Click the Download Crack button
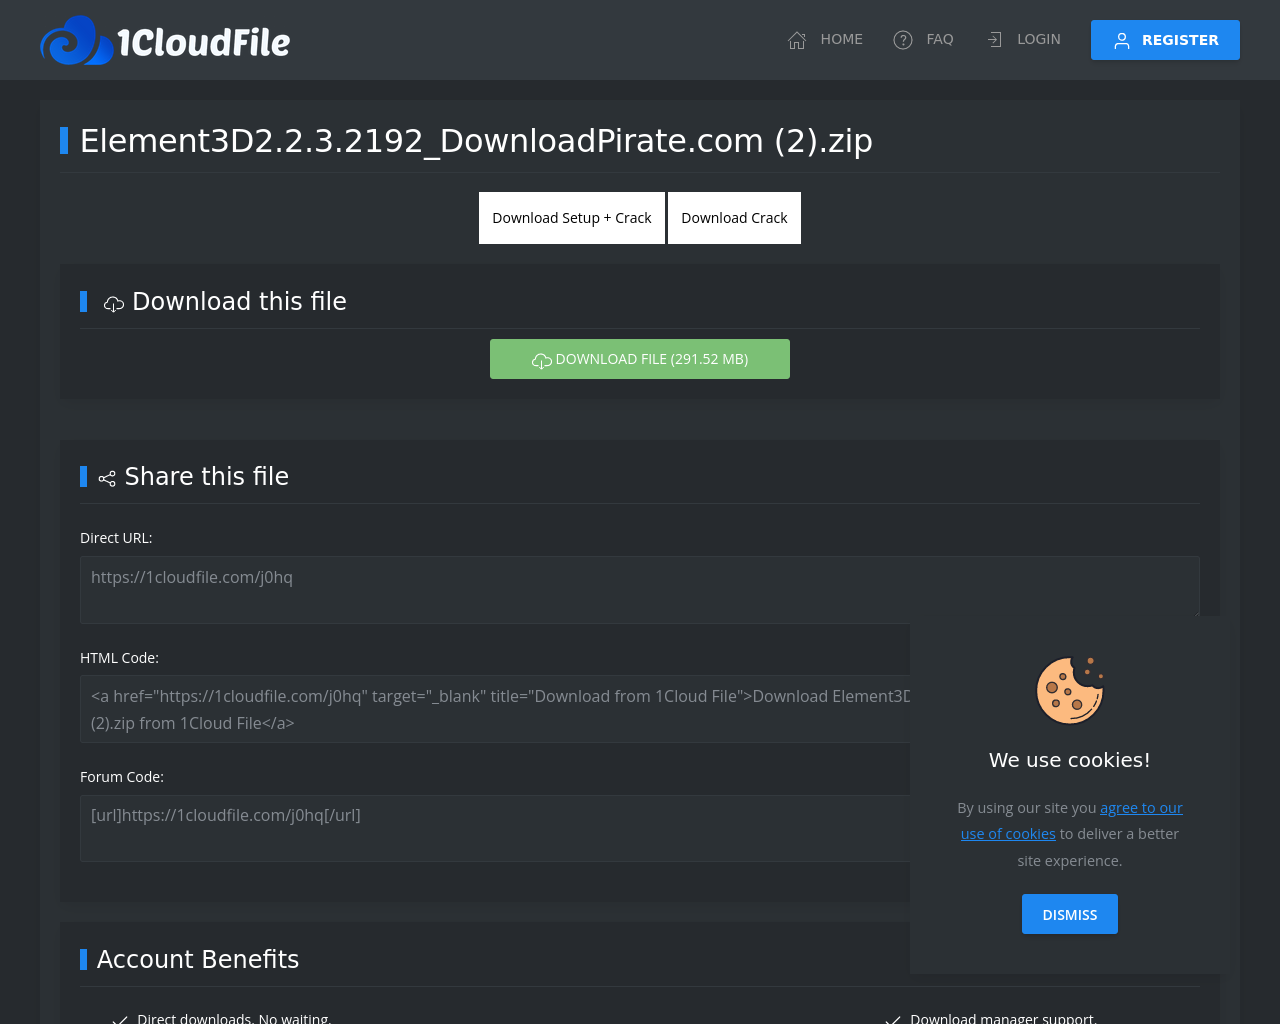 pyautogui.click(x=734, y=218)
